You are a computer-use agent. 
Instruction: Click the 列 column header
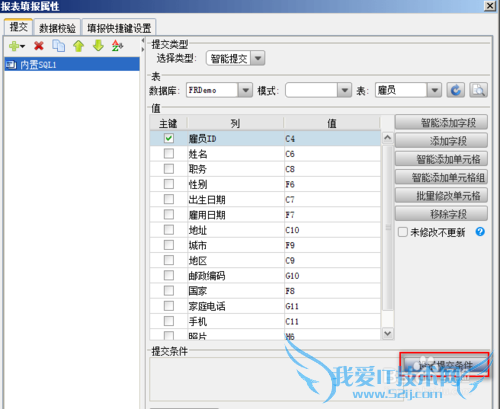[235, 123]
